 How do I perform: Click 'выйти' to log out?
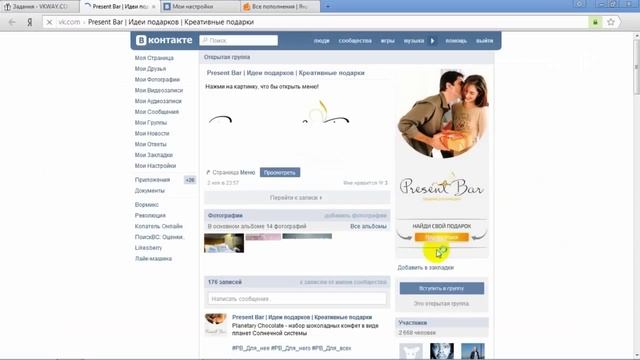pos(484,41)
